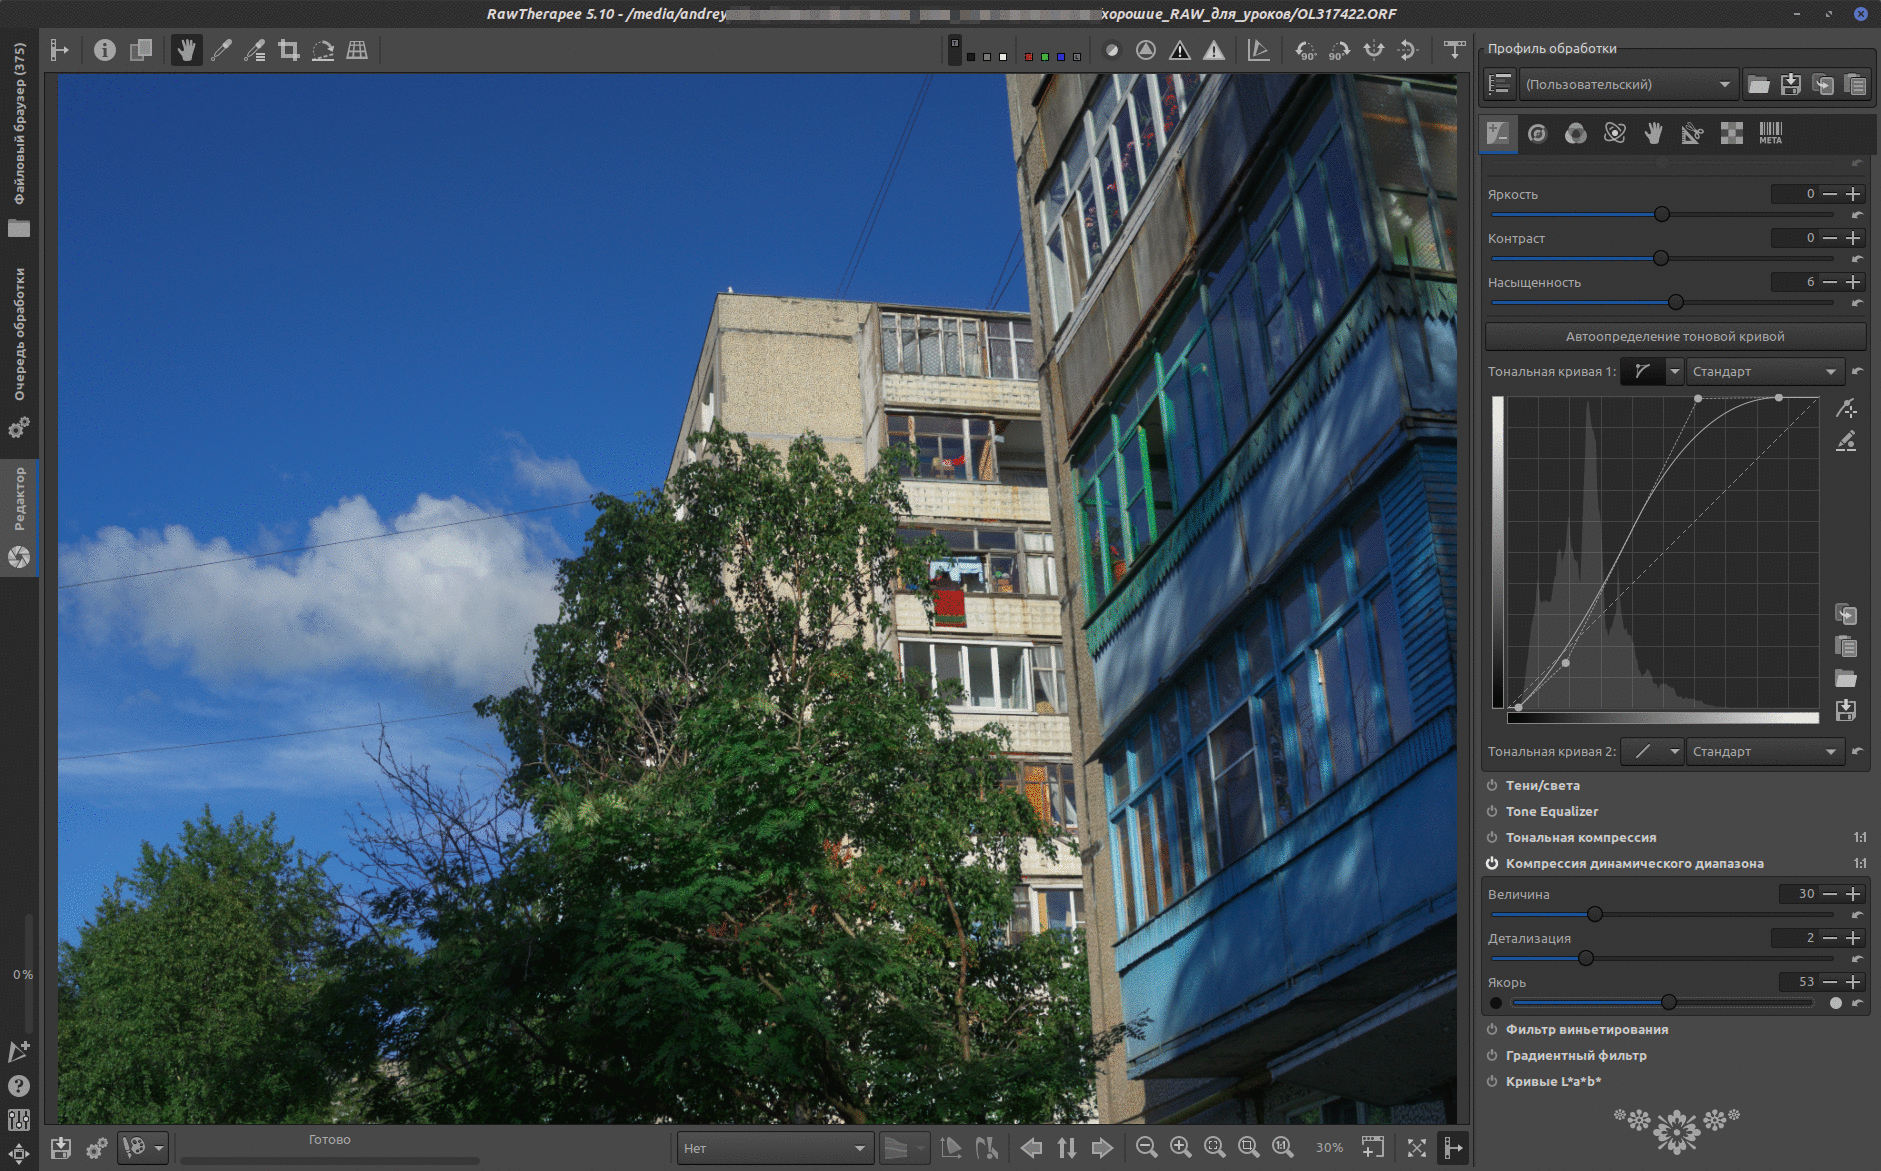Select the Perspective correction tool

point(357,50)
